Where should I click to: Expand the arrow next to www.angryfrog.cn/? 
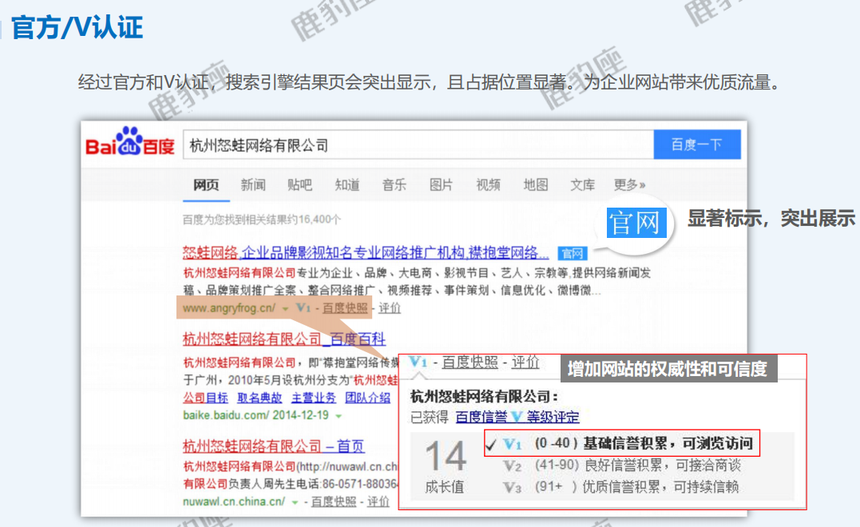pos(285,309)
